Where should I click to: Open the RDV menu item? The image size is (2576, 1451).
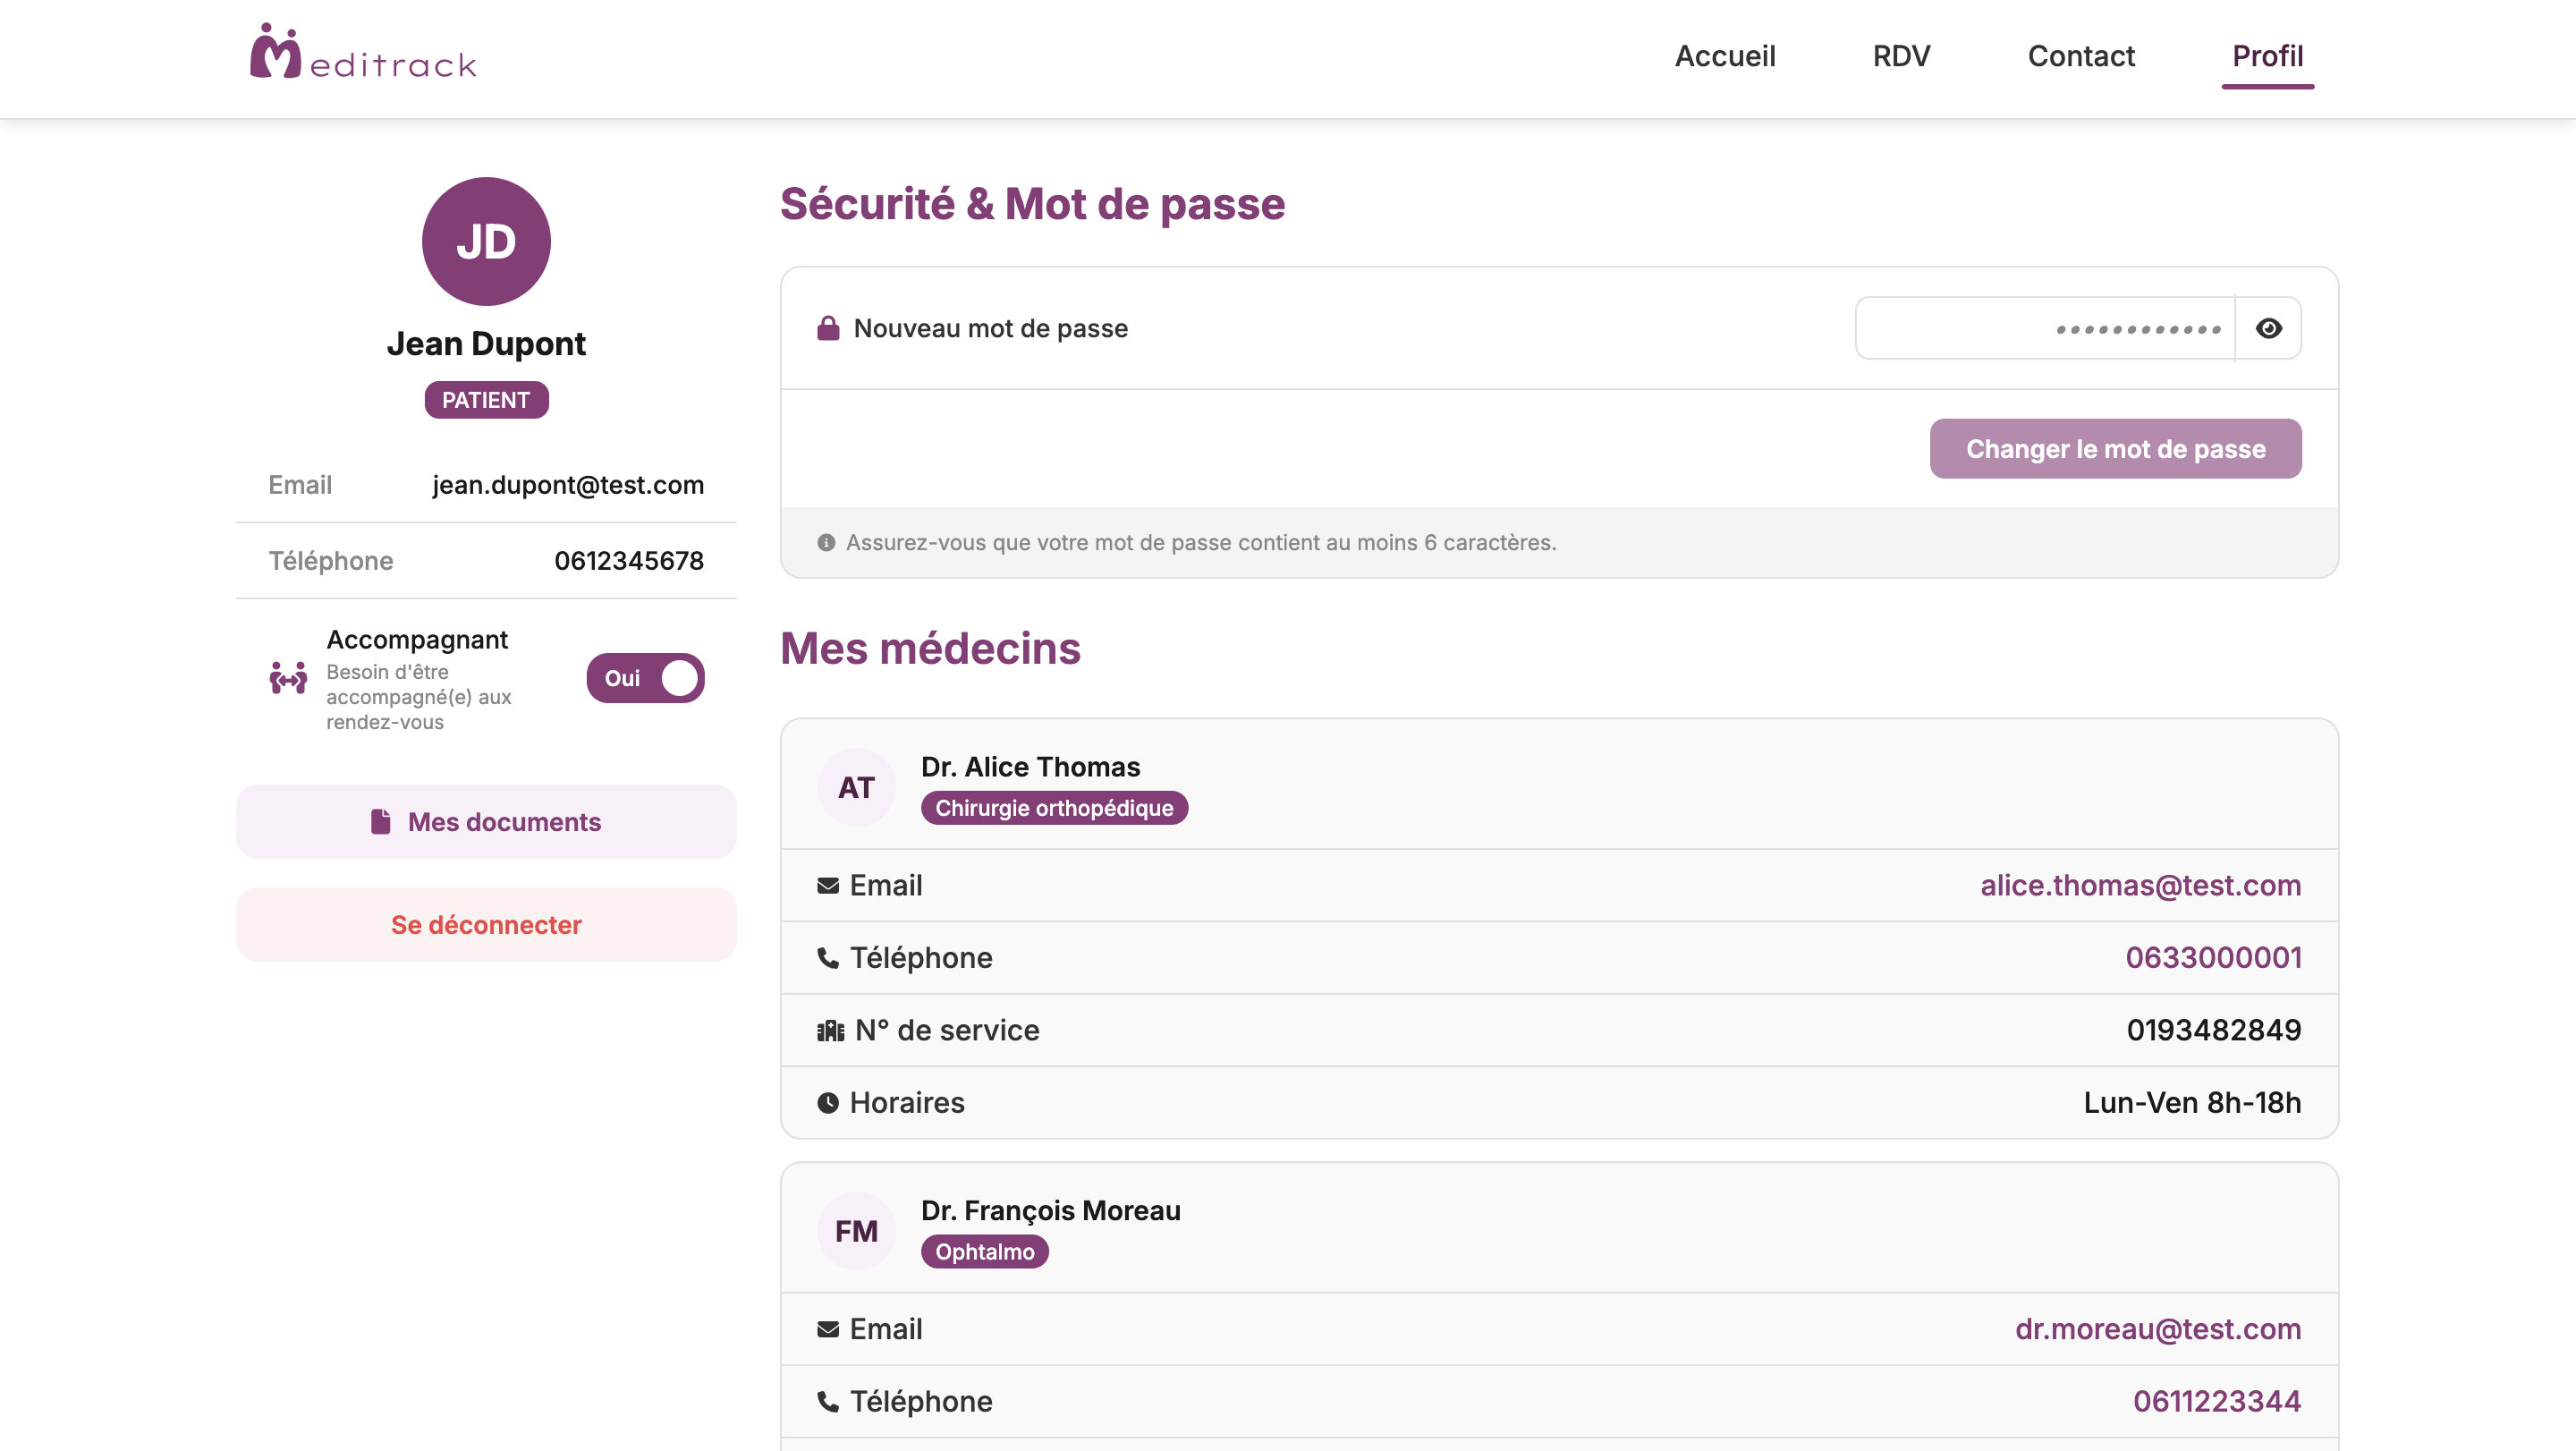[1901, 56]
